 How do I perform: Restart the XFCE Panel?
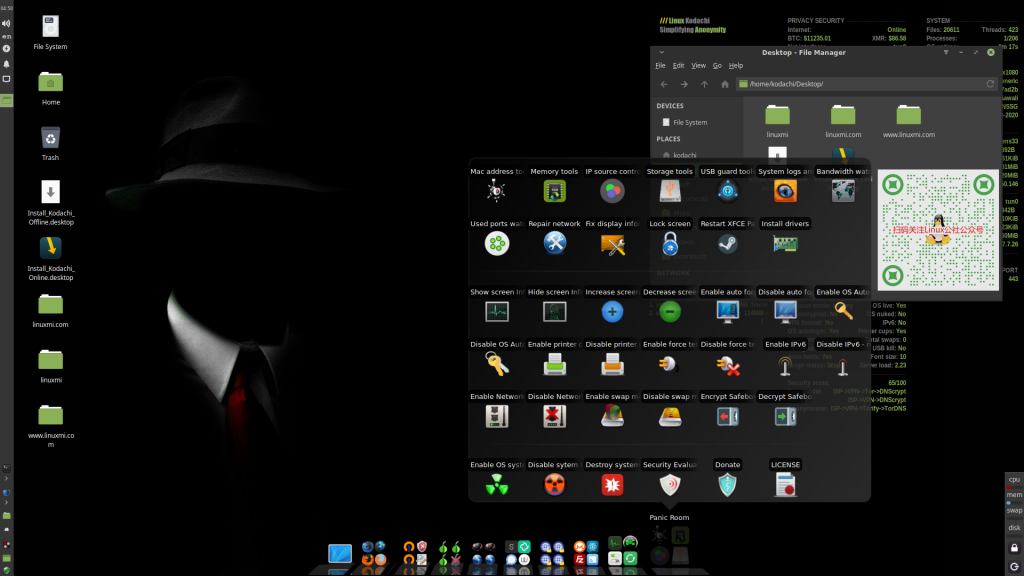point(728,244)
